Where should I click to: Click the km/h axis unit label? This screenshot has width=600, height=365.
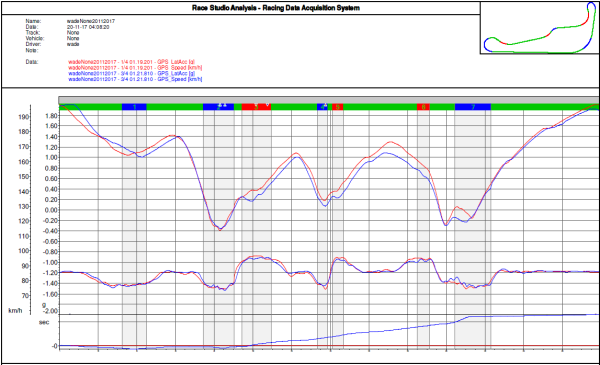[x=15, y=311]
